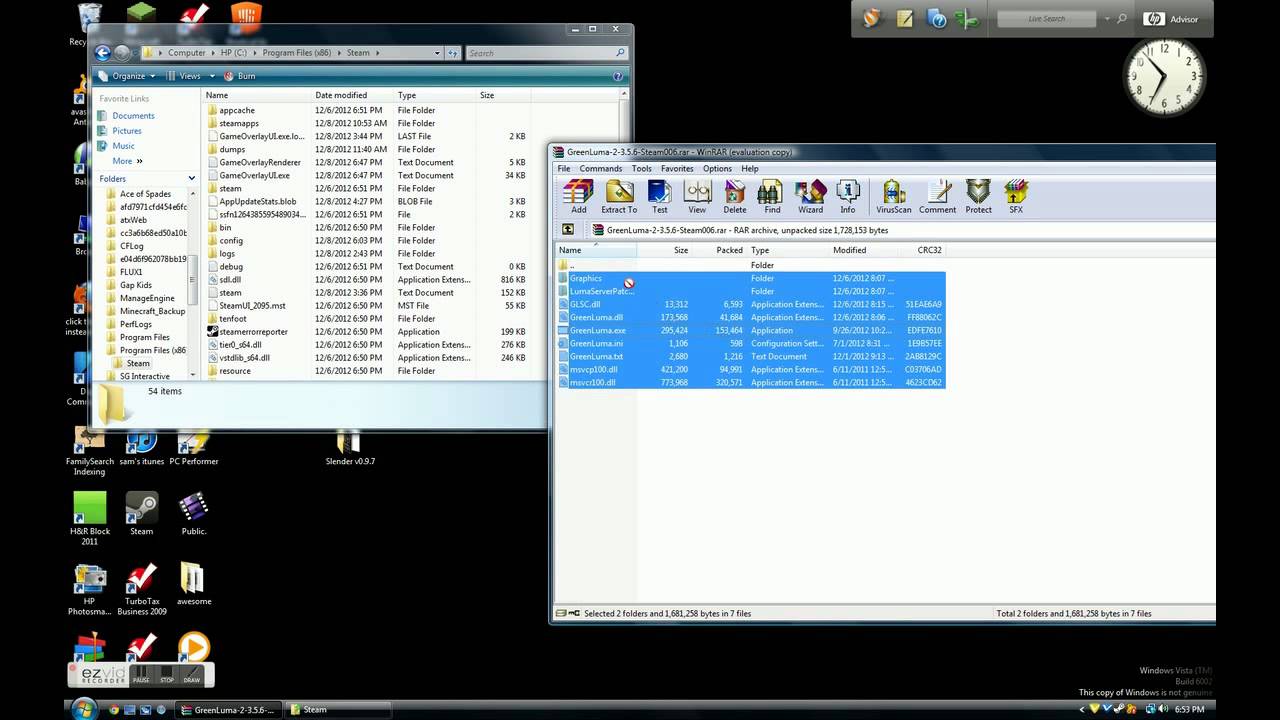Viewport: 1280px width, 720px height.
Task: Expand More favorite links in Explorer
Action: pyautogui.click(x=127, y=161)
